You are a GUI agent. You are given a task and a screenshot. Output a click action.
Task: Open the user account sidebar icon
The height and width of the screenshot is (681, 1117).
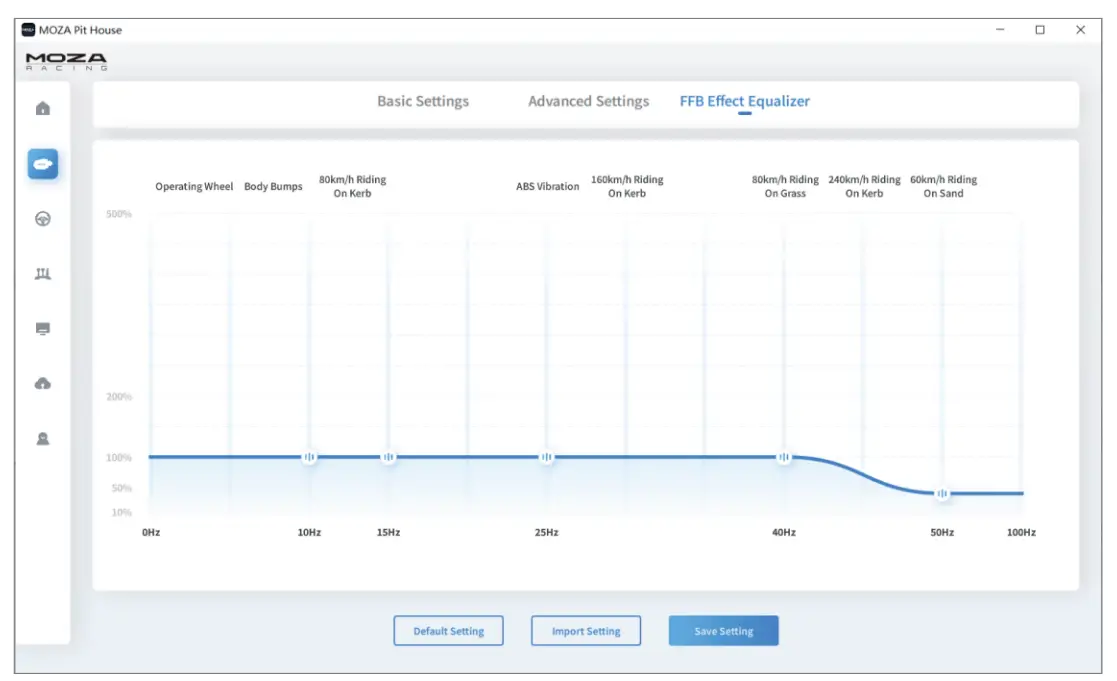click(43, 438)
